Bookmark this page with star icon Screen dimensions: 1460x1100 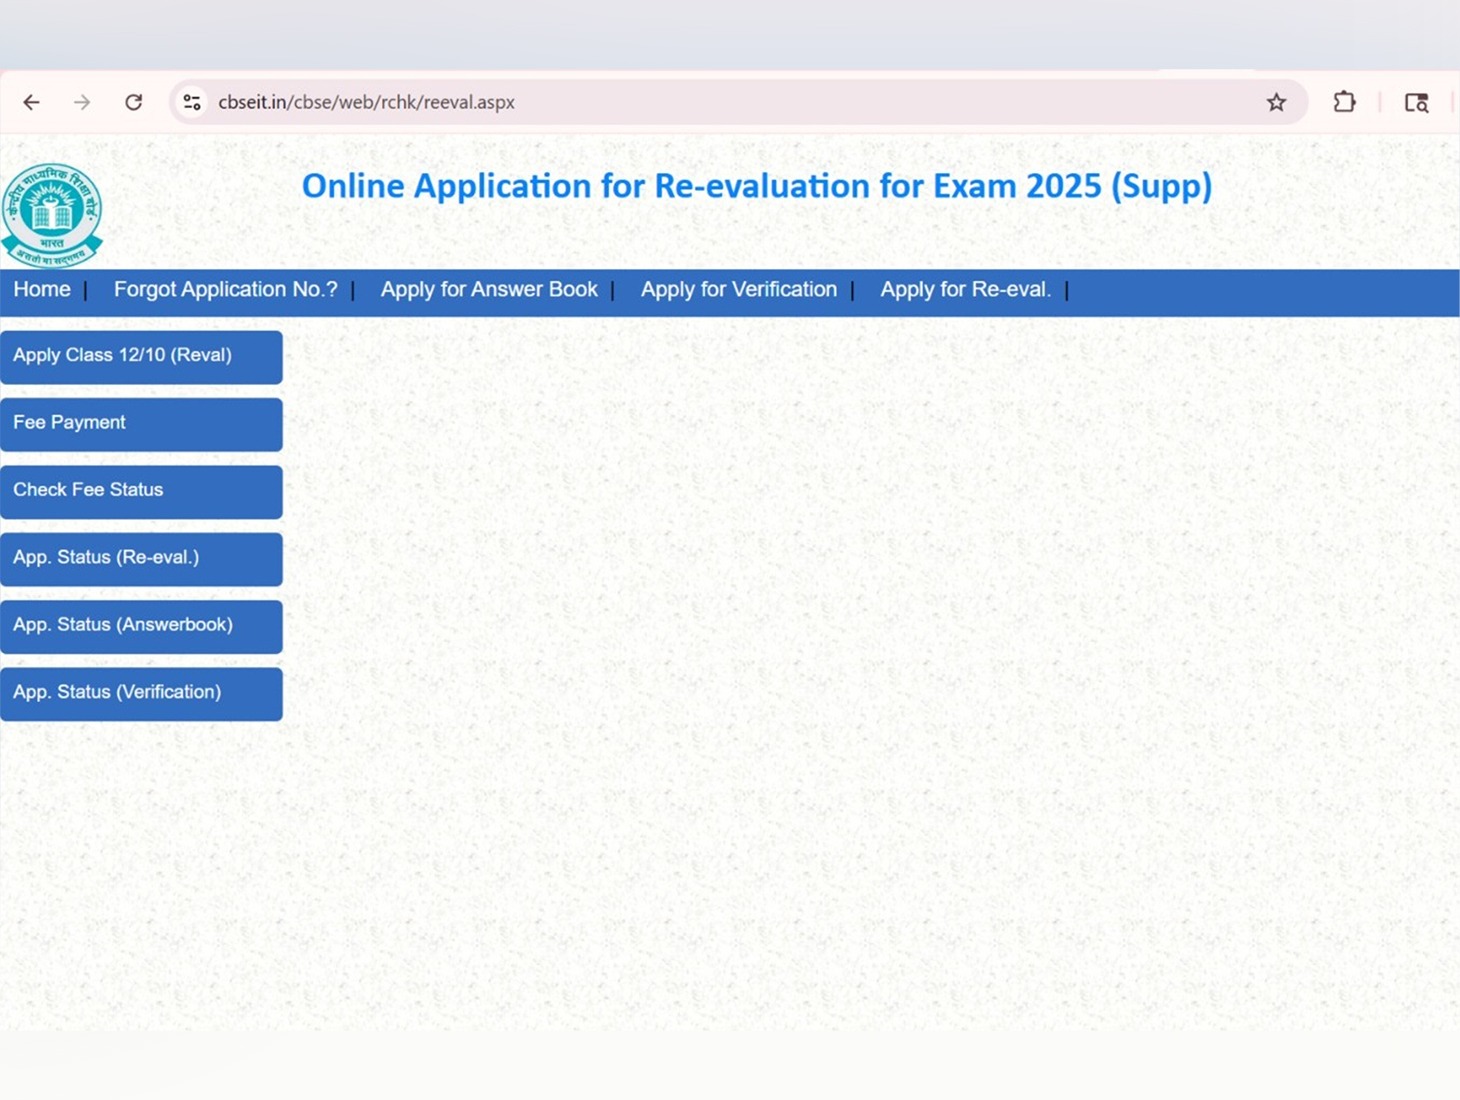[x=1276, y=102]
